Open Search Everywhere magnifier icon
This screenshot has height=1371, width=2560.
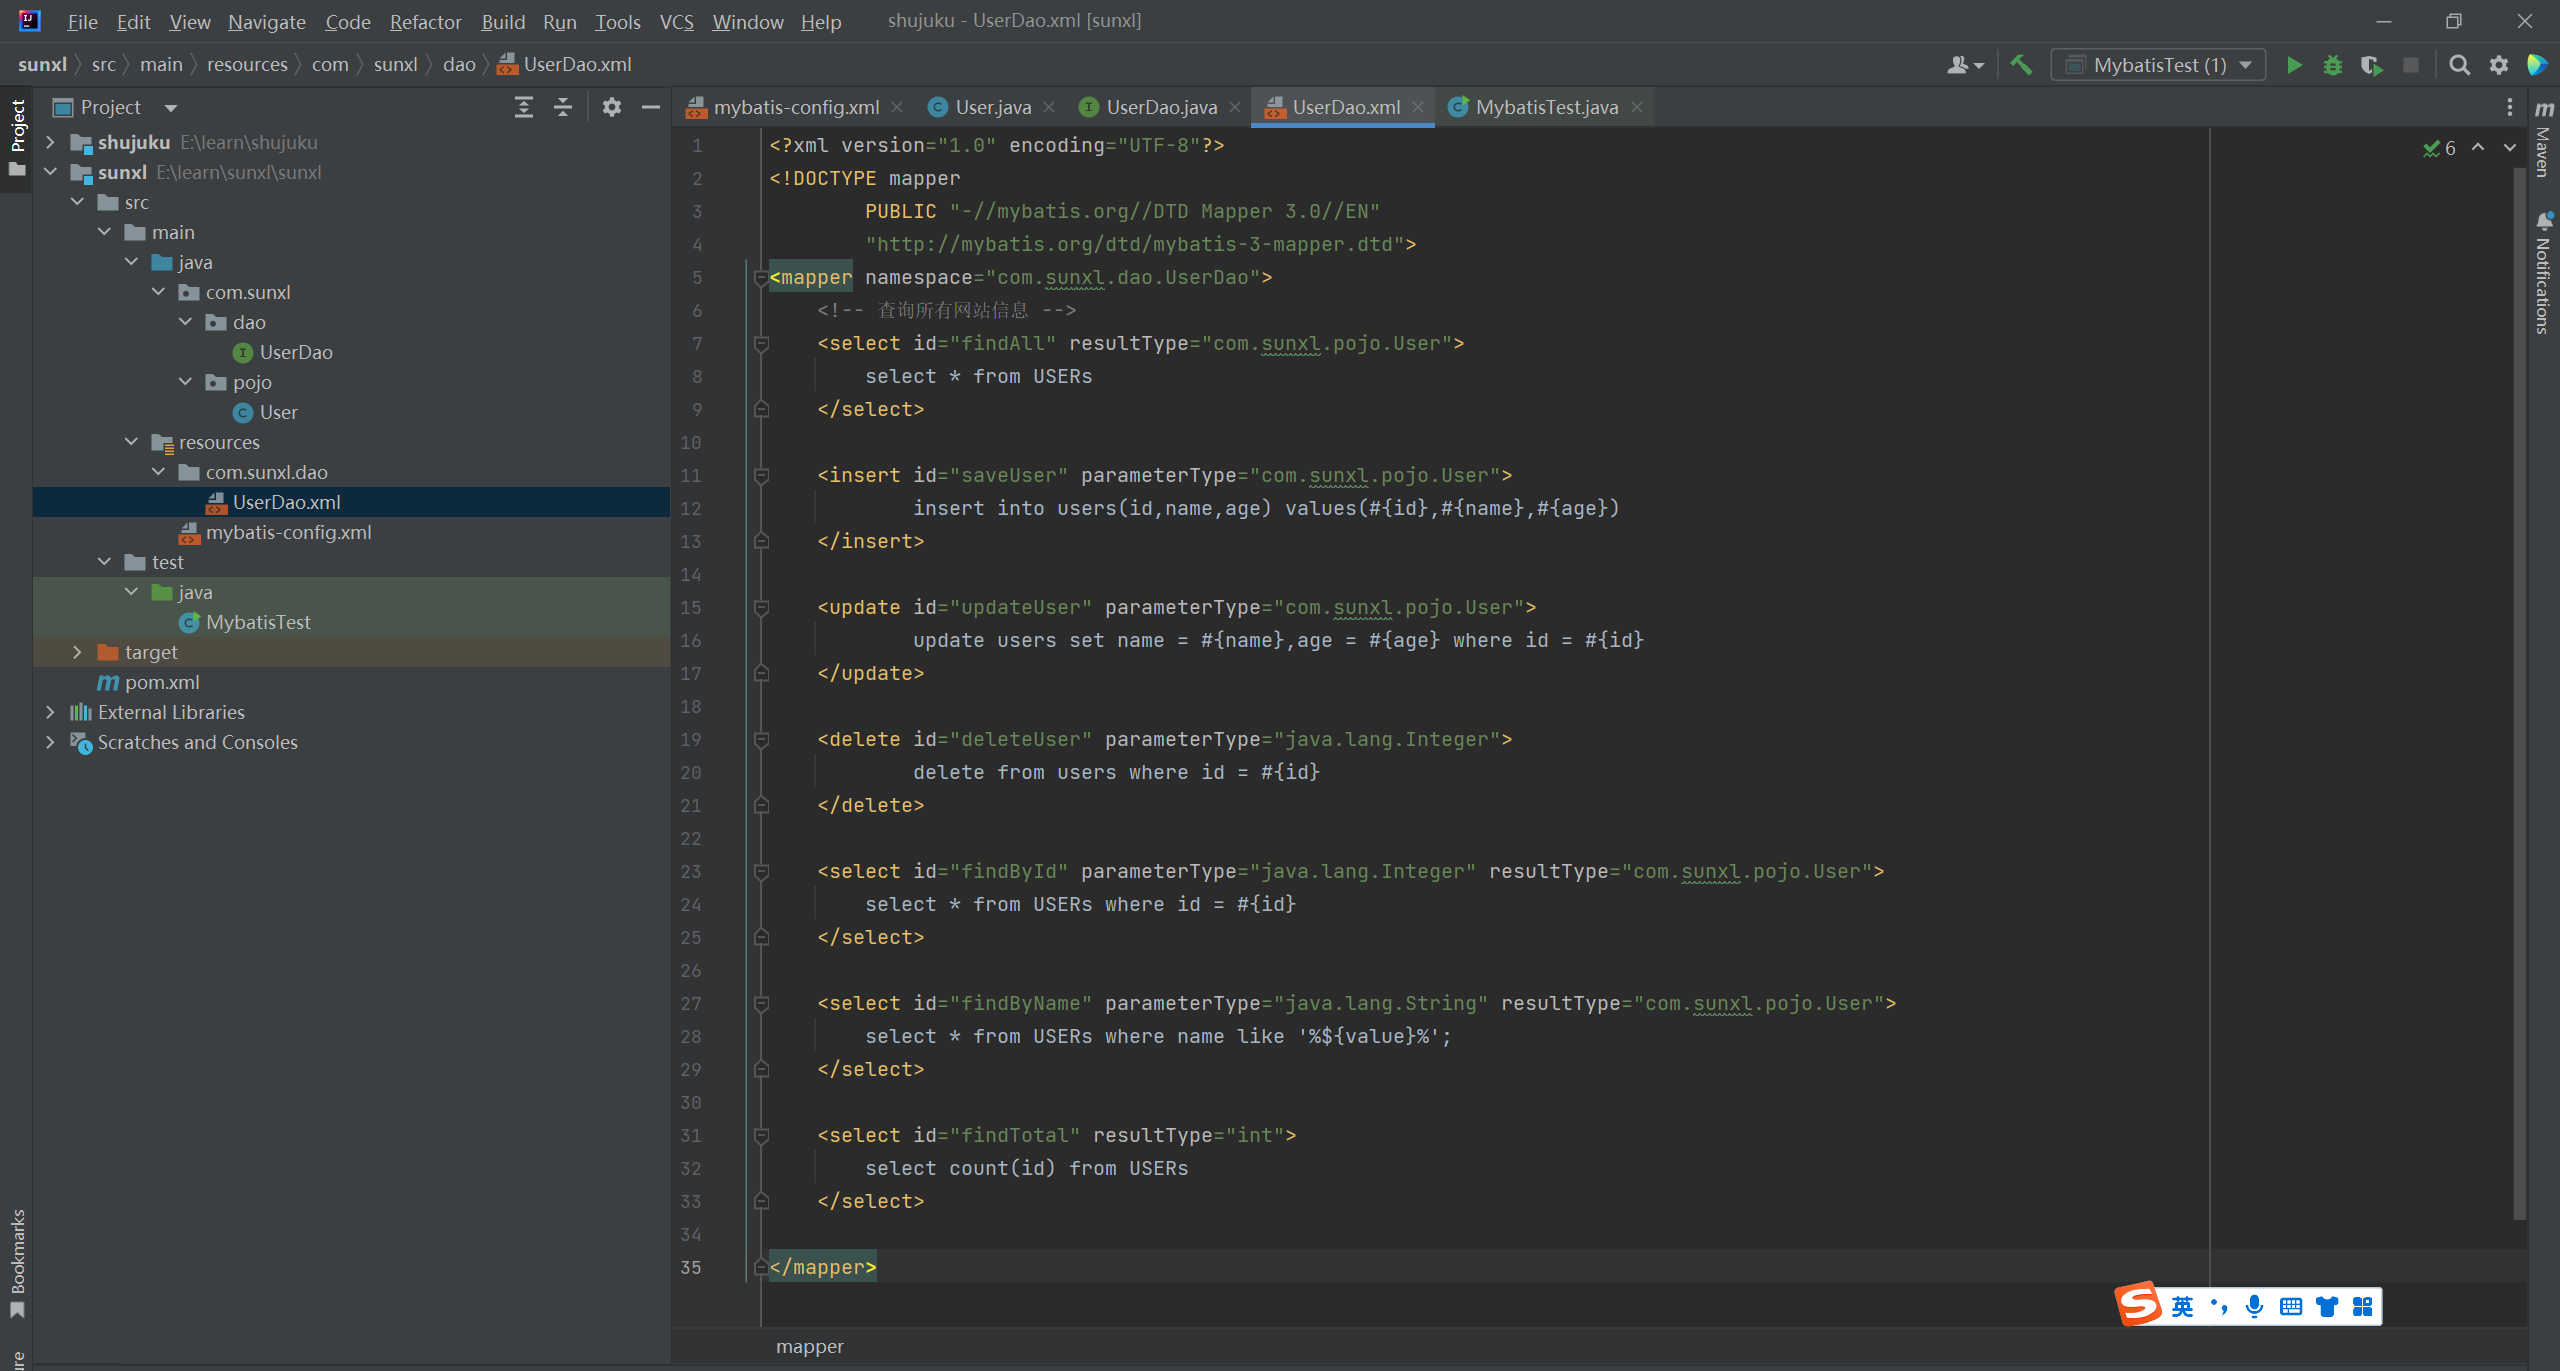click(2459, 65)
